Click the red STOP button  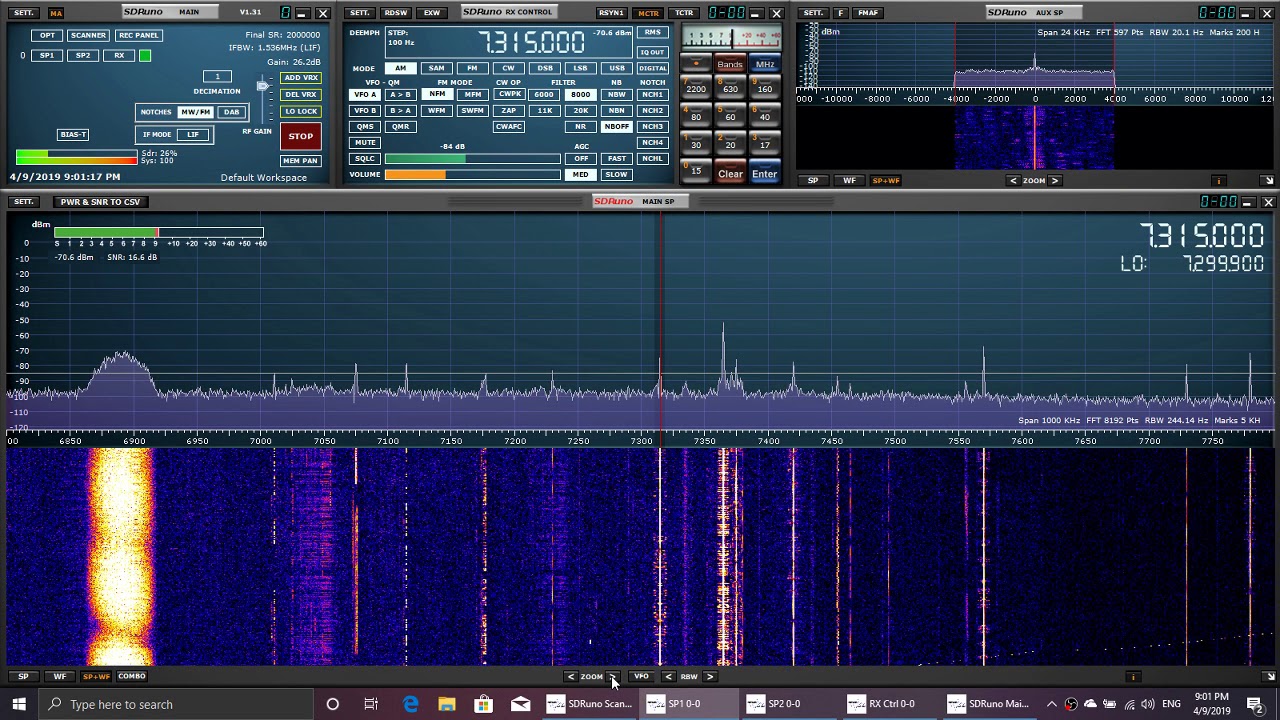[300, 136]
